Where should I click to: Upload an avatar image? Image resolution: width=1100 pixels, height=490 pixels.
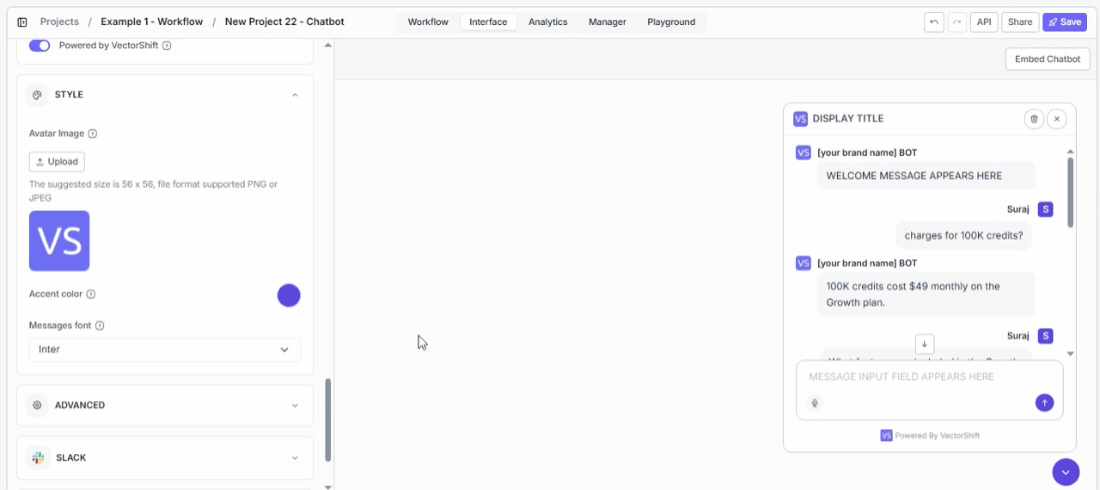[57, 161]
